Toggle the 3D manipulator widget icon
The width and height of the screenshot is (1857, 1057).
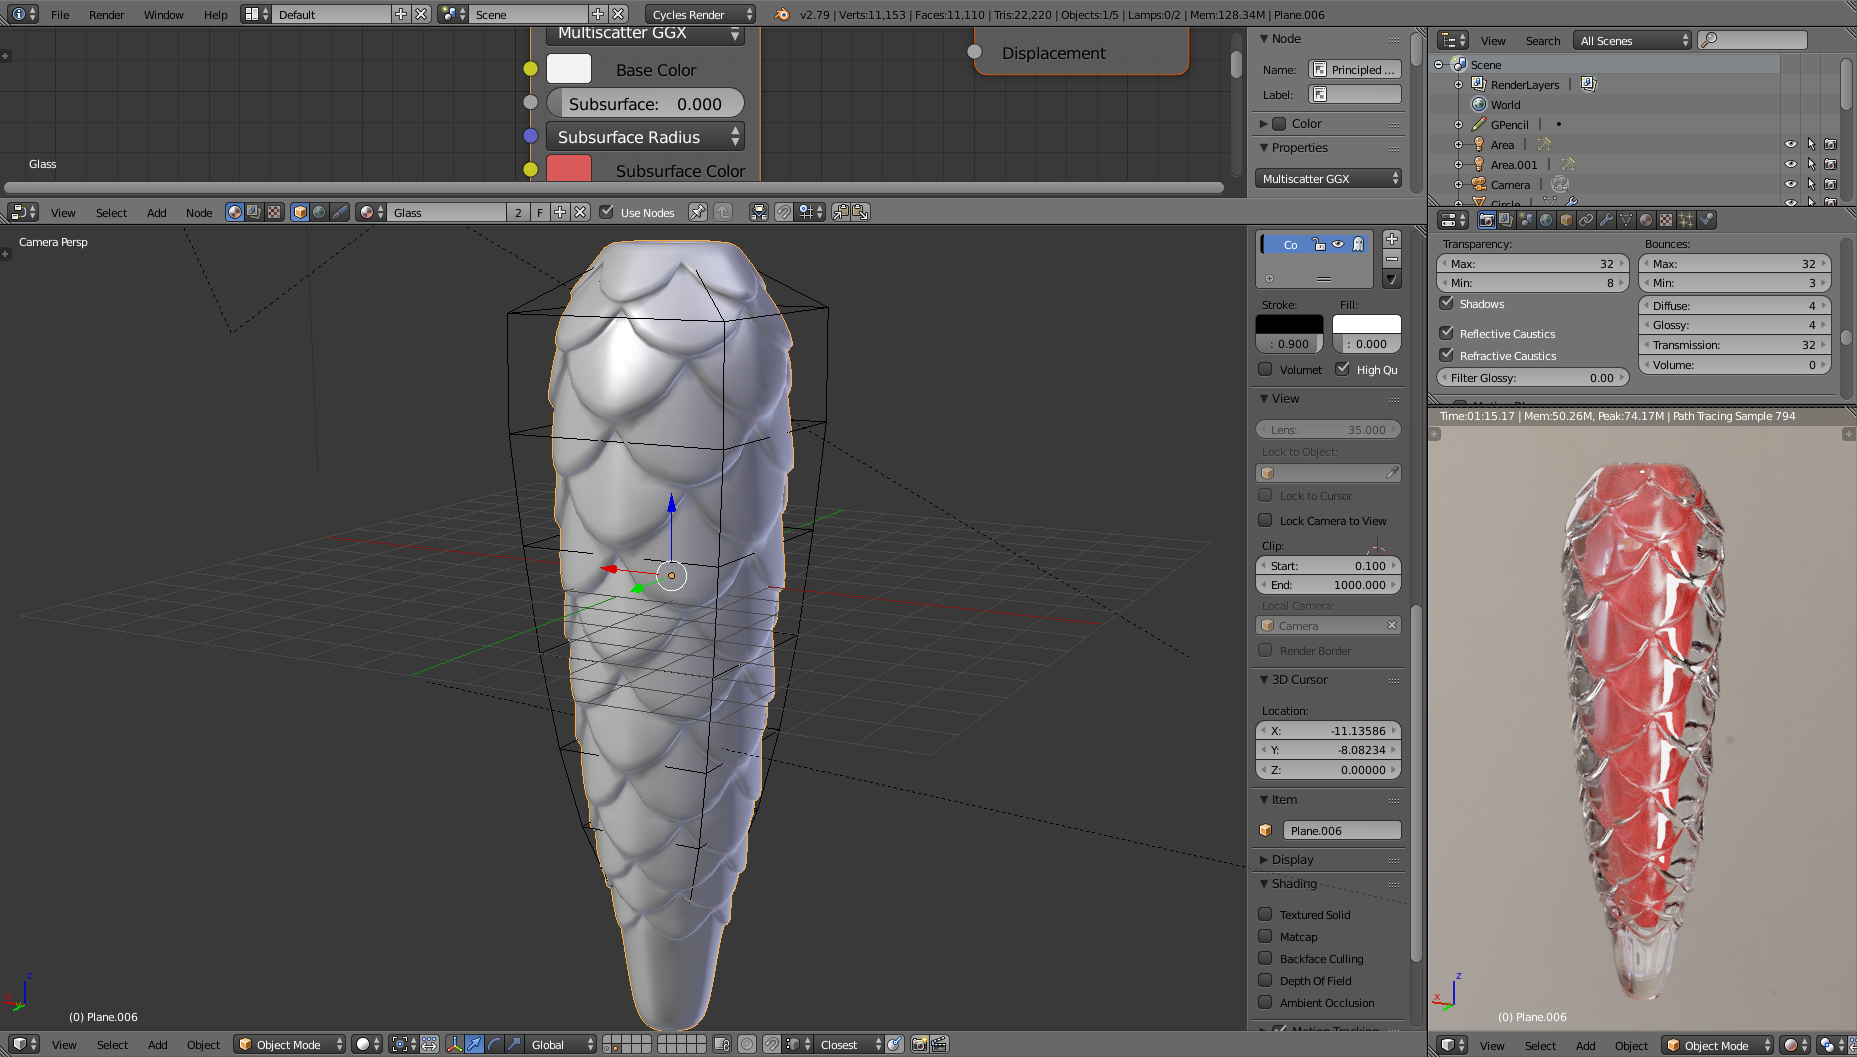[455, 1044]
